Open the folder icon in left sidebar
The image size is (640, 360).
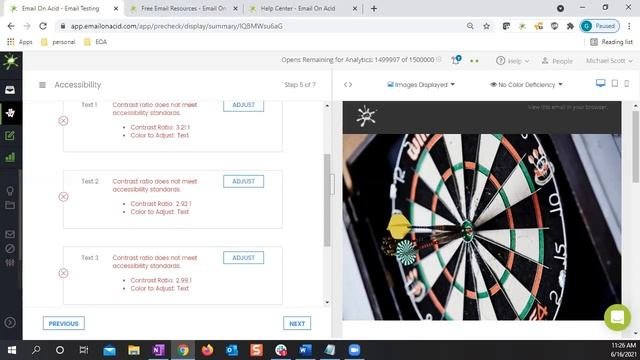(x=10, y=205)
